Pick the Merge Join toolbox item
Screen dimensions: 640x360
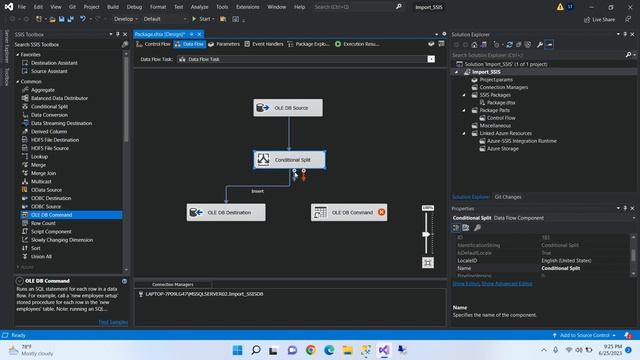[x=43, y=173]
